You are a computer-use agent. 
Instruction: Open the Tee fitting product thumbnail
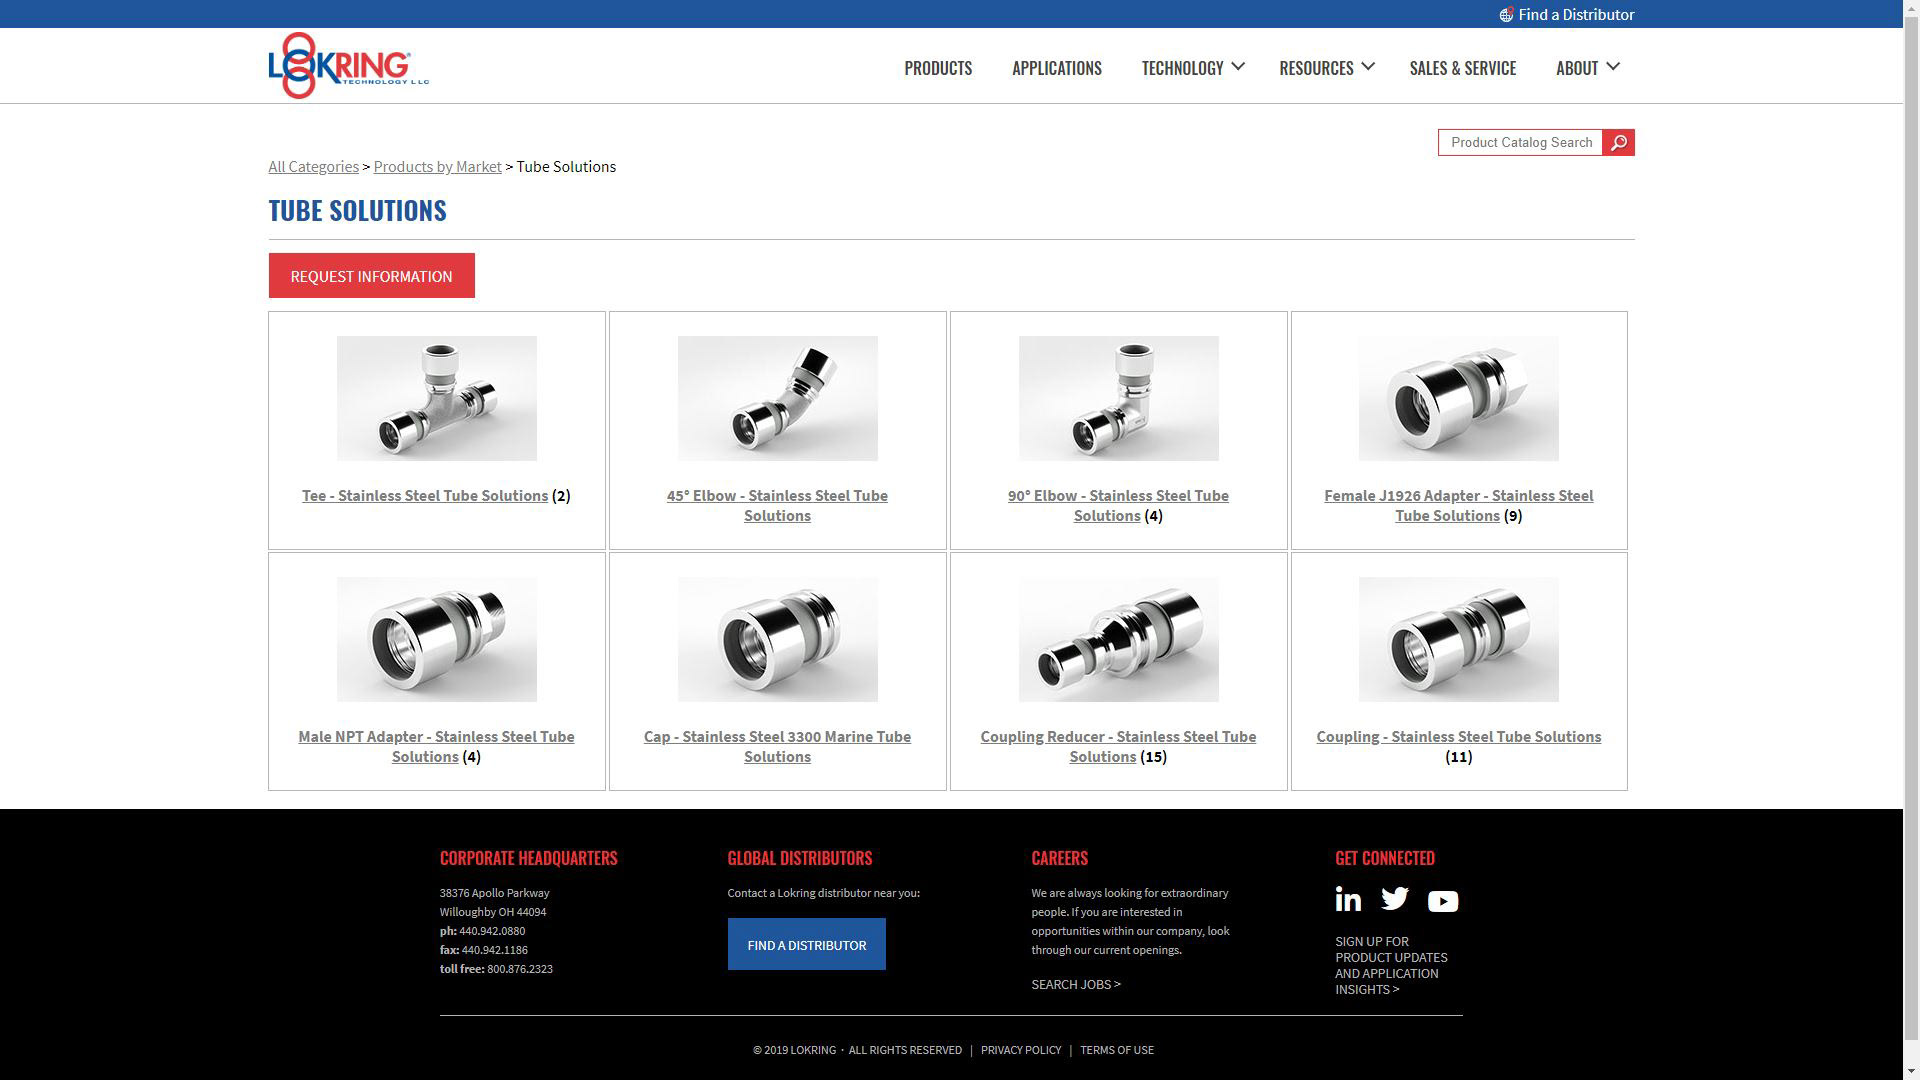436,398
